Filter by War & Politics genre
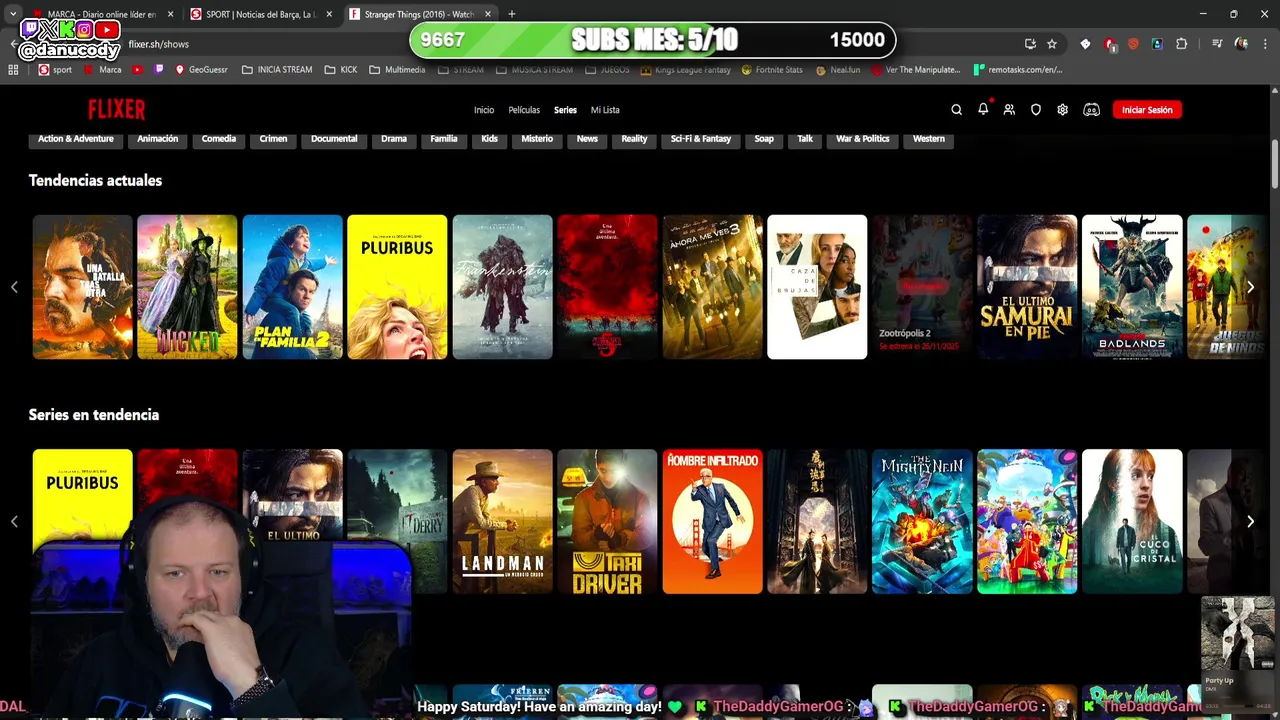The width and height of the screenshot is (1280, 720). pyautogui.click(x=863, y=139)
